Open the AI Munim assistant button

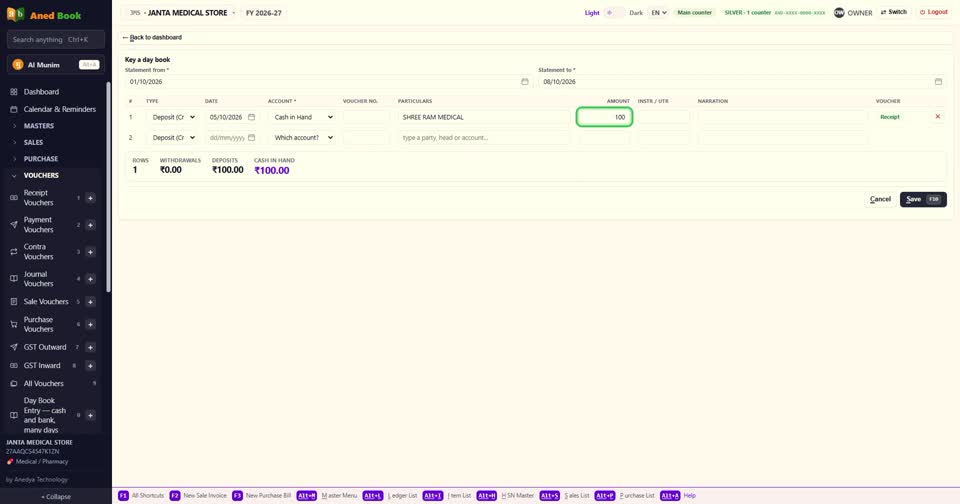[56, 64]
